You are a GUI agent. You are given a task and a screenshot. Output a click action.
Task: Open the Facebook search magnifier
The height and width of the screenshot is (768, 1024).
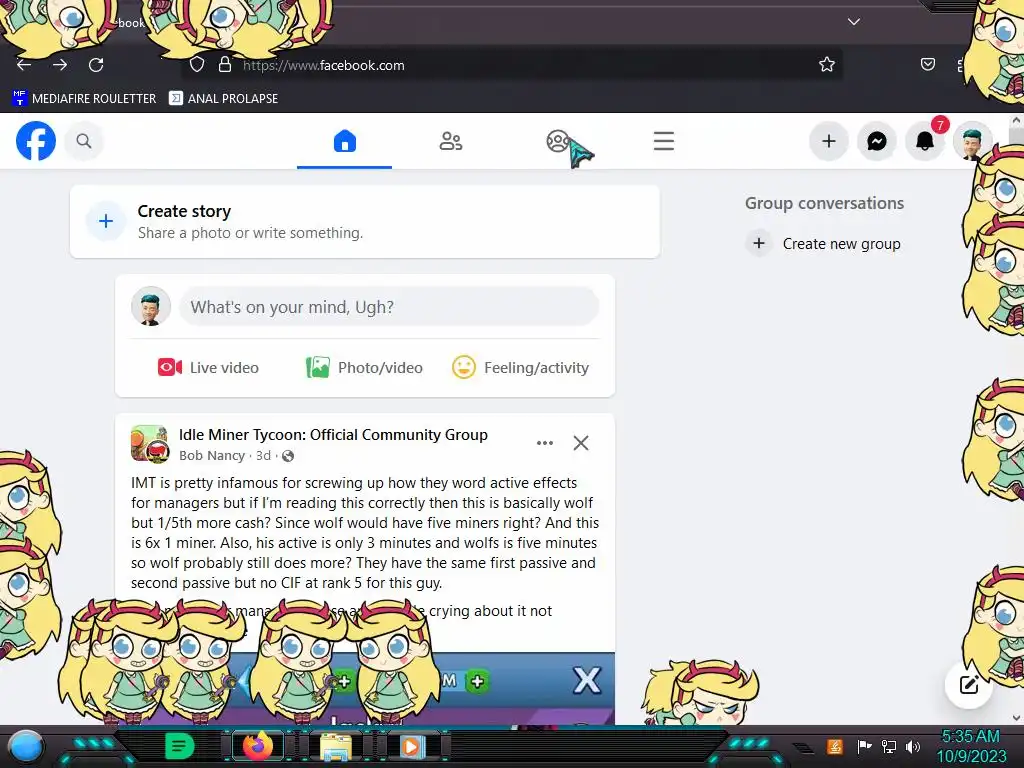[x=84, y=141]
